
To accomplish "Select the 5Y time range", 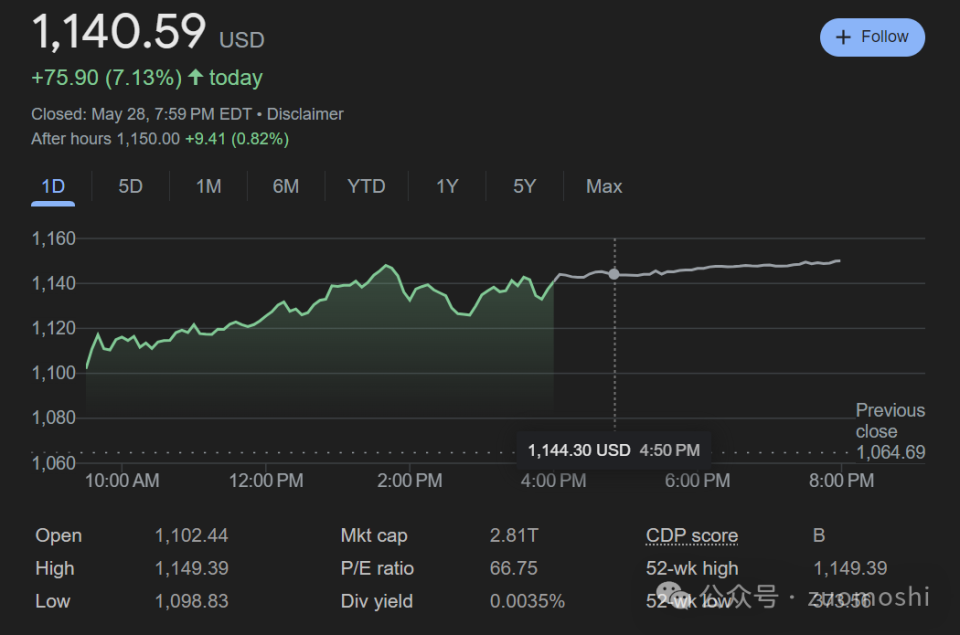I will pos(524,186).
